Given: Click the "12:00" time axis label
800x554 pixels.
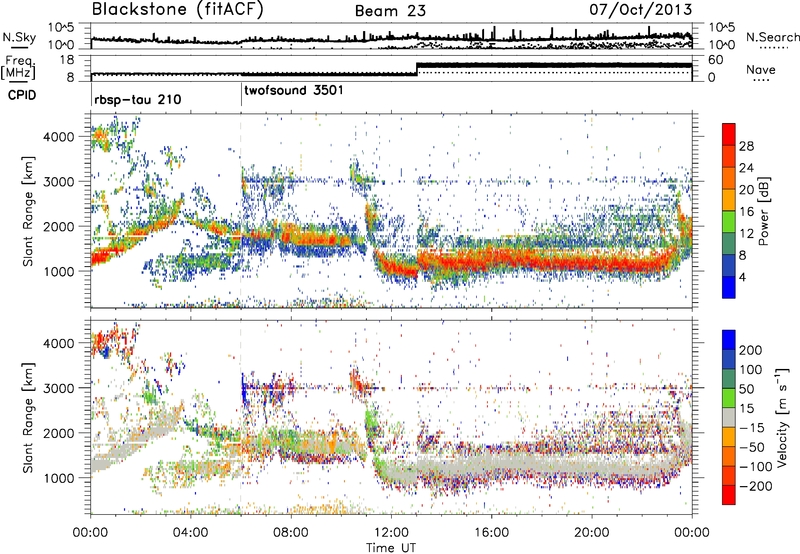Looking at the screenshot, I should pos(391,533).
